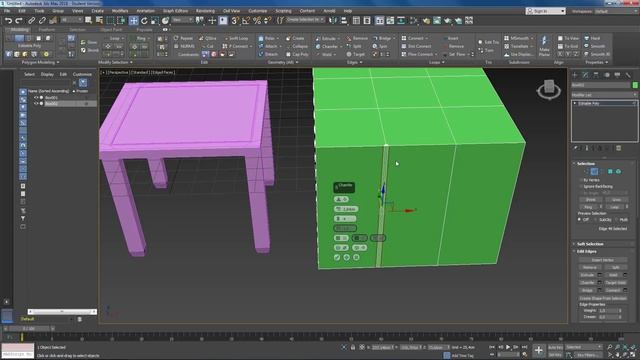
Task: Toggle NURMS subdivision in Edit panel
Action: (184, 46)
